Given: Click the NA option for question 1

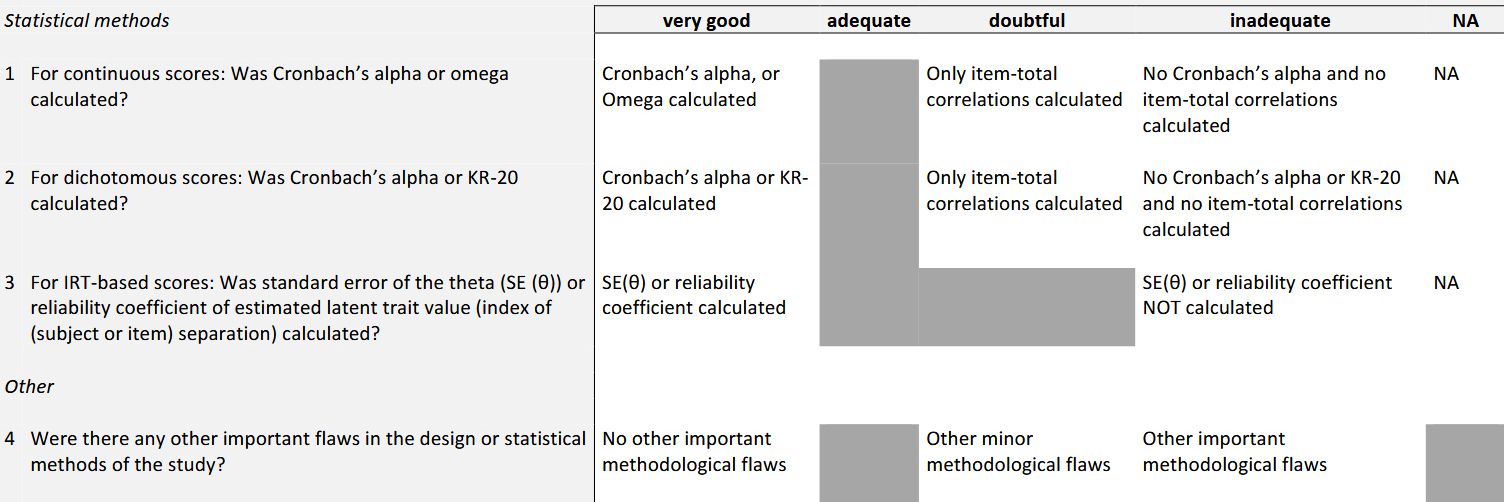Looking at the screenshot, I should pos(1445,74).
